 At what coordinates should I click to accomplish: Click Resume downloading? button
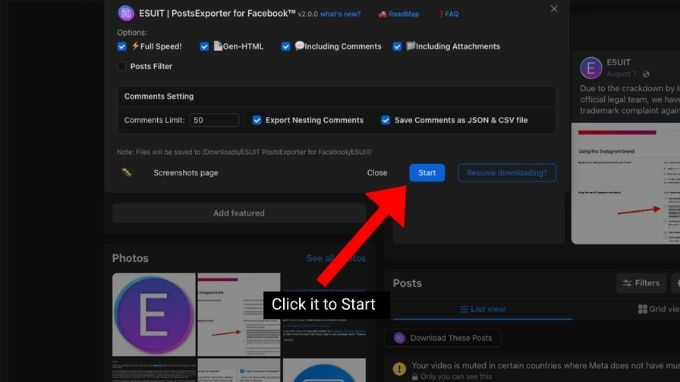507,173
